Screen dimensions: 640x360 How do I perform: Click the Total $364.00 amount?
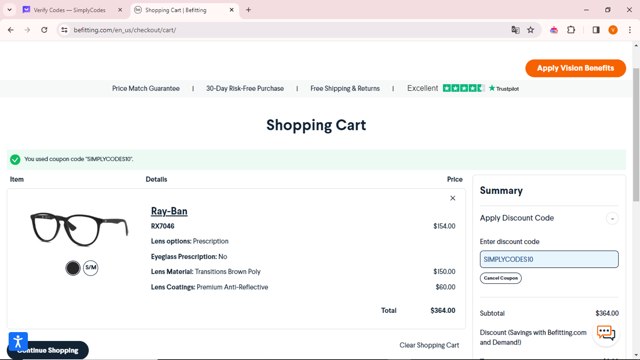click(442, 311)
